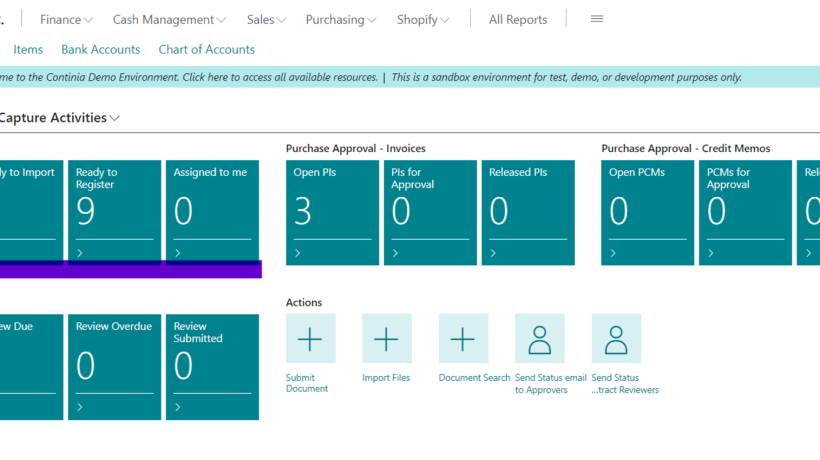Expand Capture Activities section chevron
Screen dimensions: 820x460
[115, 118]
